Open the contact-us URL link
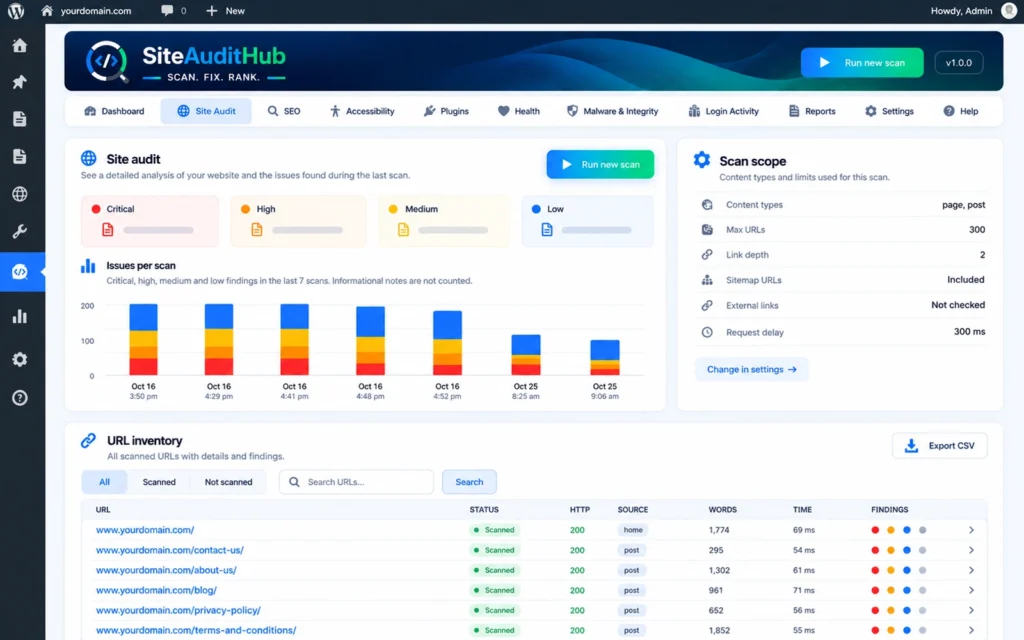The image size is (1024, 640). pyautogui.click(x=170, y=551)
